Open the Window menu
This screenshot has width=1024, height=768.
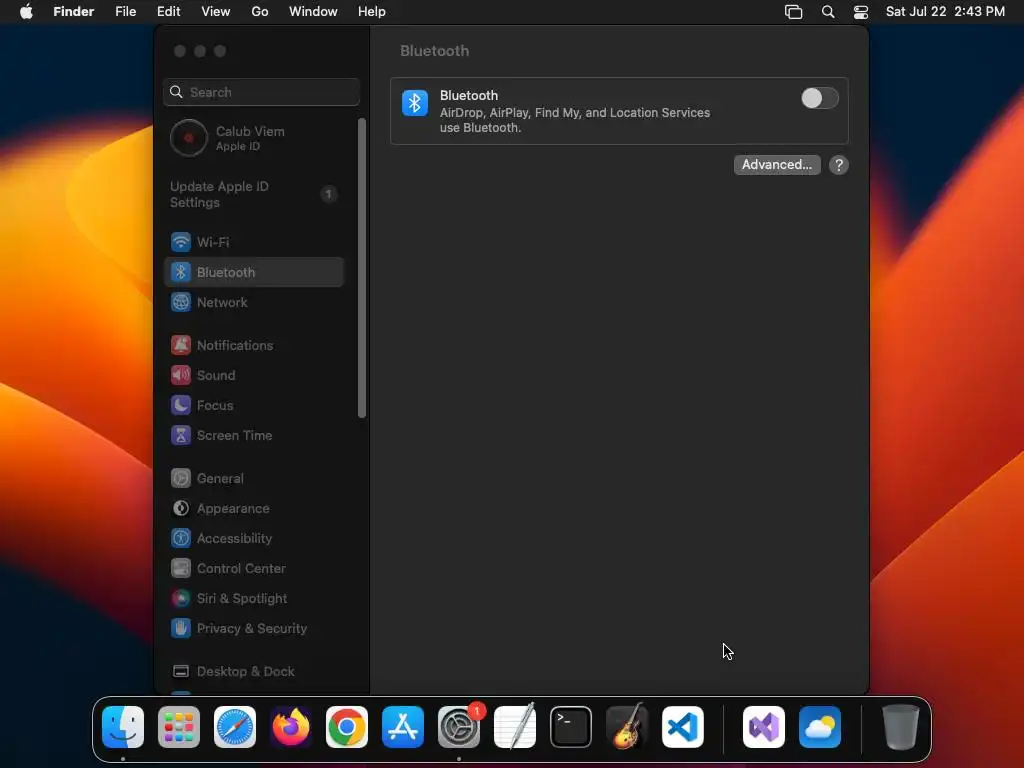[313, 12]
